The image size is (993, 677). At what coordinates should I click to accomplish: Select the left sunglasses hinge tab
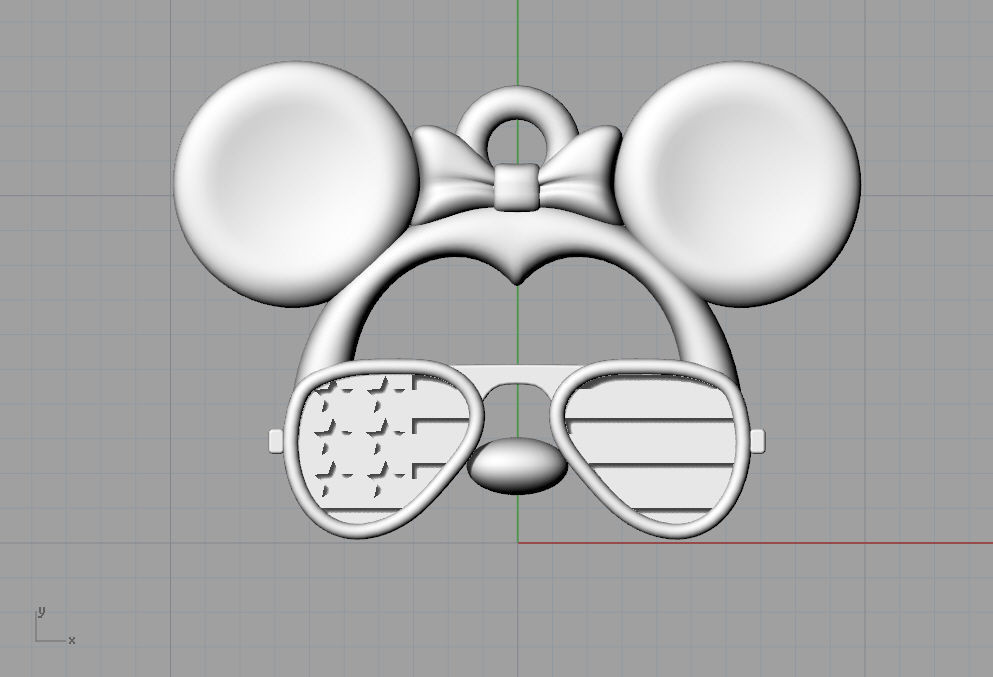coord(276,441)
